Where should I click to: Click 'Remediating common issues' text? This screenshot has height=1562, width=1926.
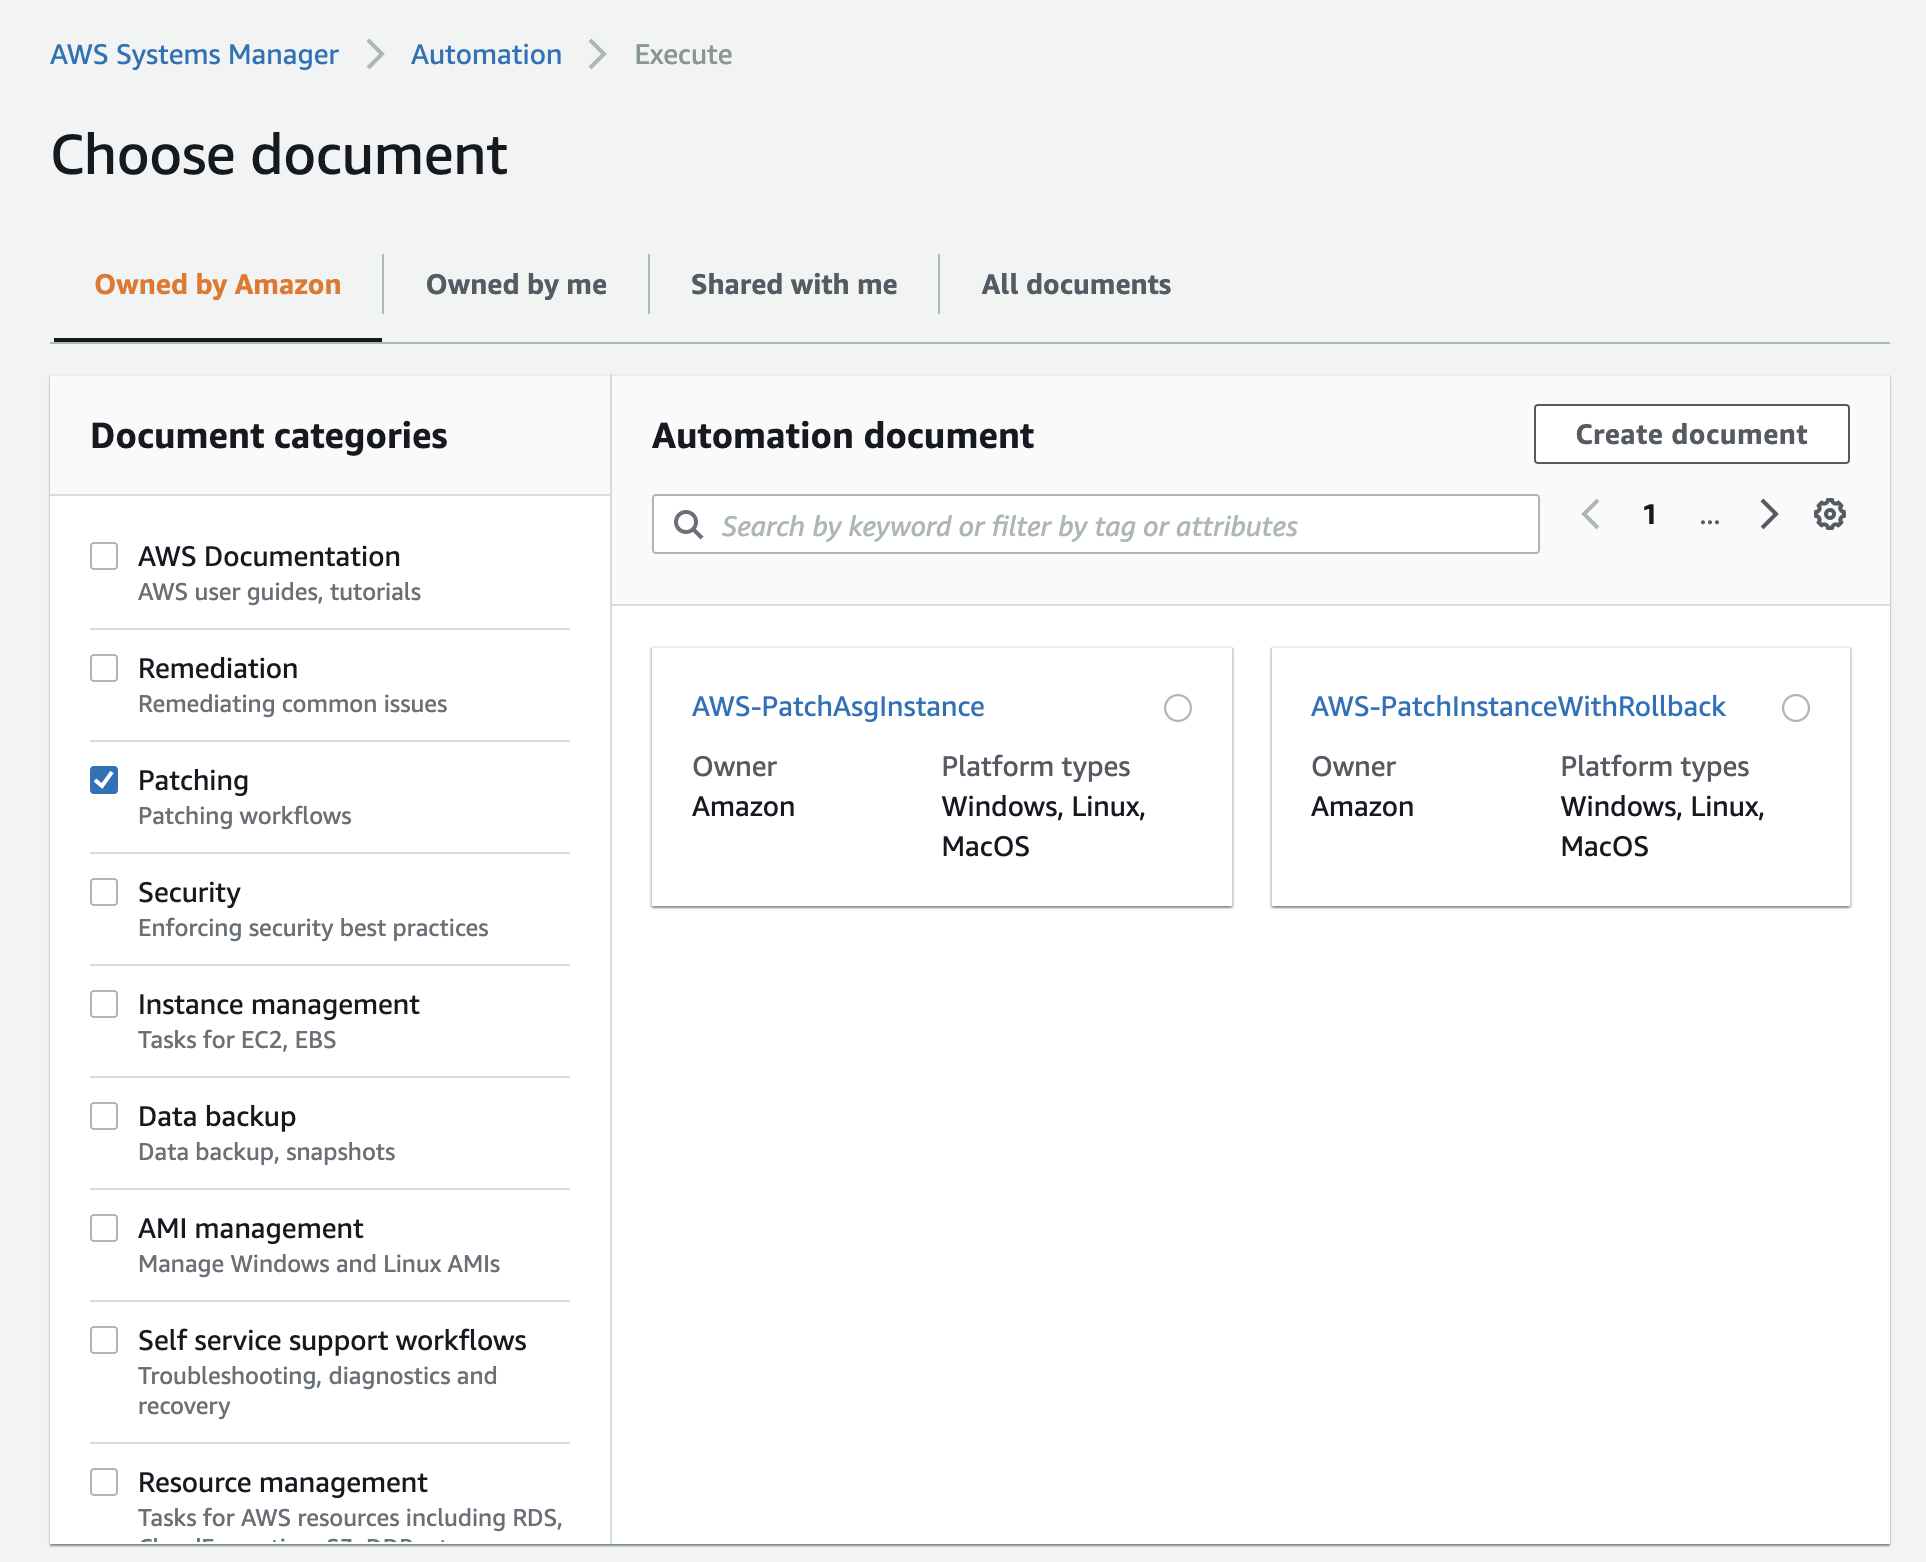point(293,704)
